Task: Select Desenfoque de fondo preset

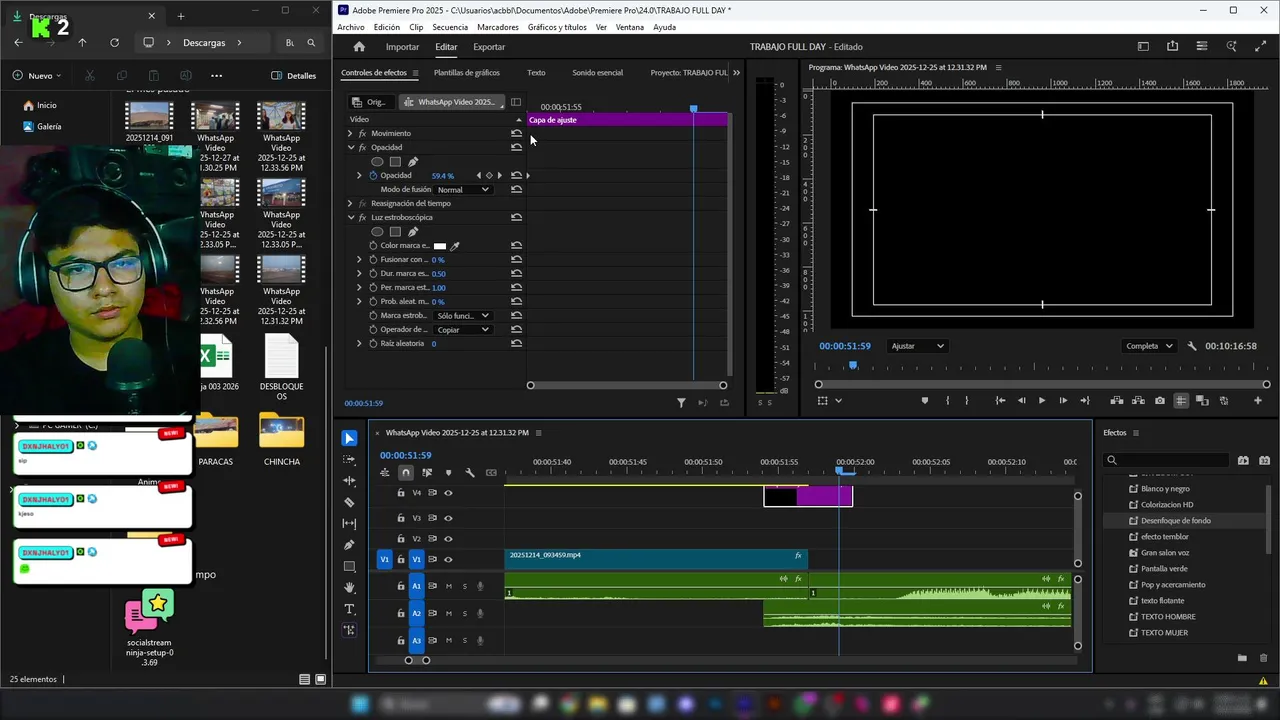Action: pos(1176,521)
